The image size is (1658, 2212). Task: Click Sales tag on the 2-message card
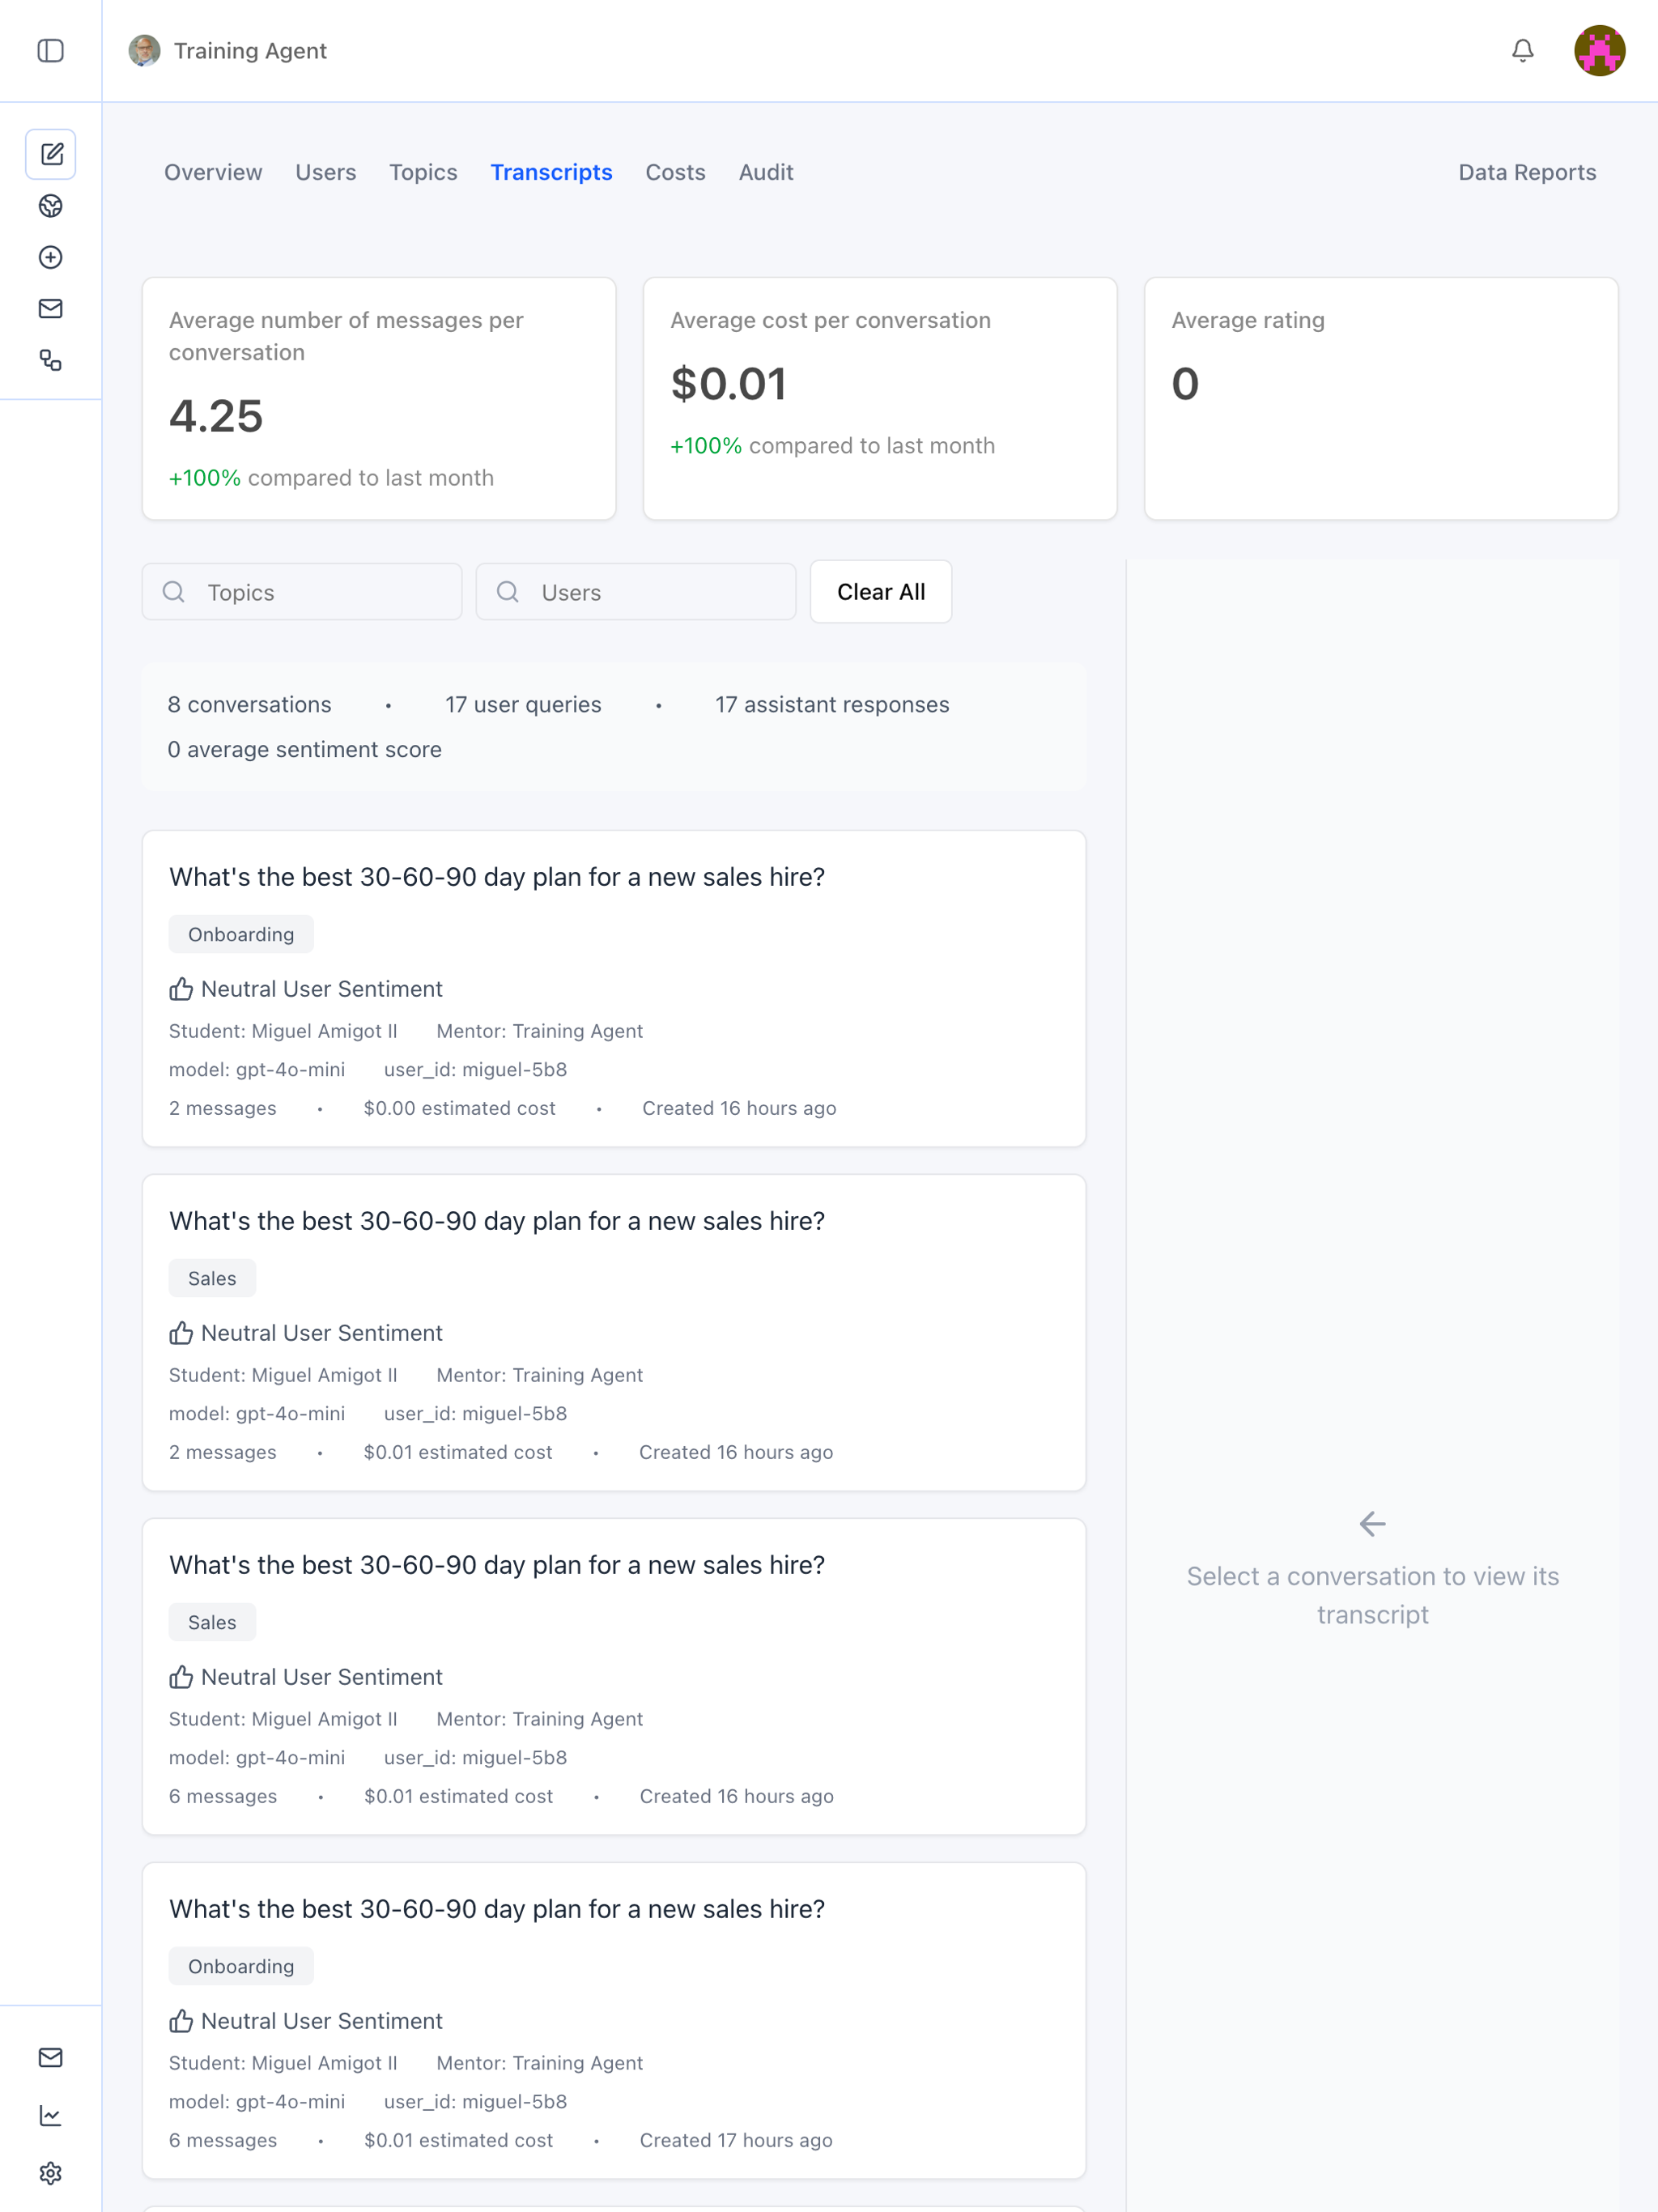212,1278
